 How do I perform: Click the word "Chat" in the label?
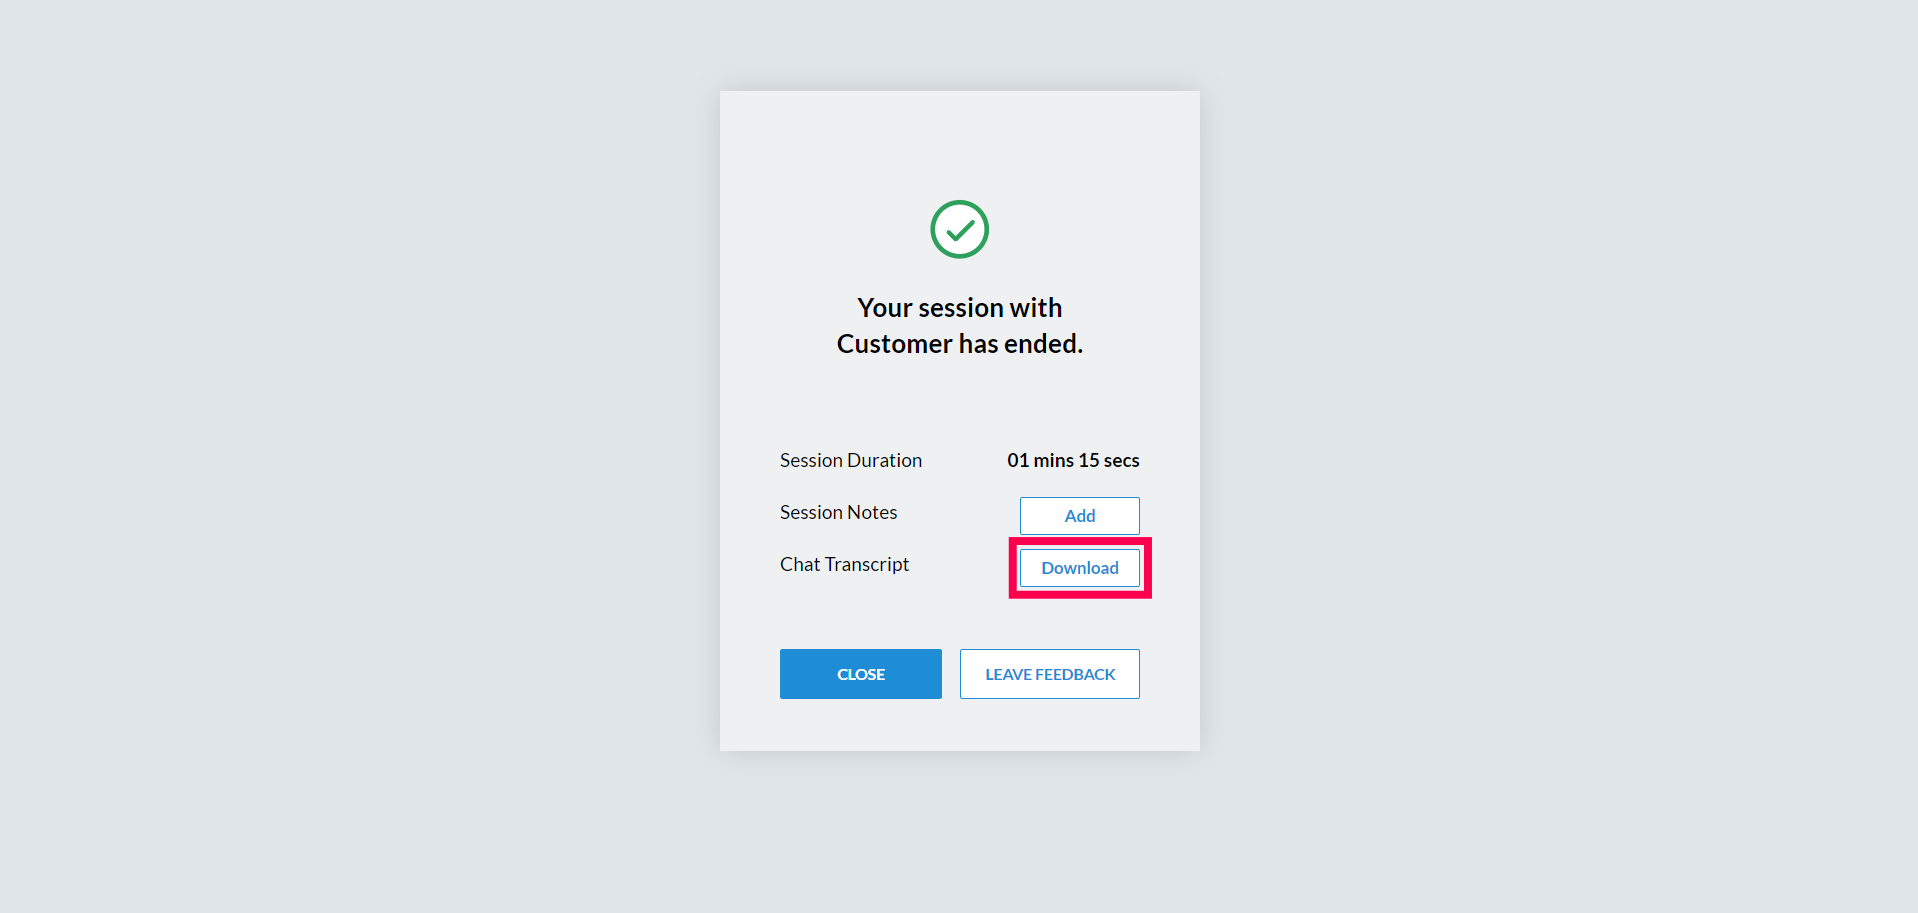(x=800, y=564)
